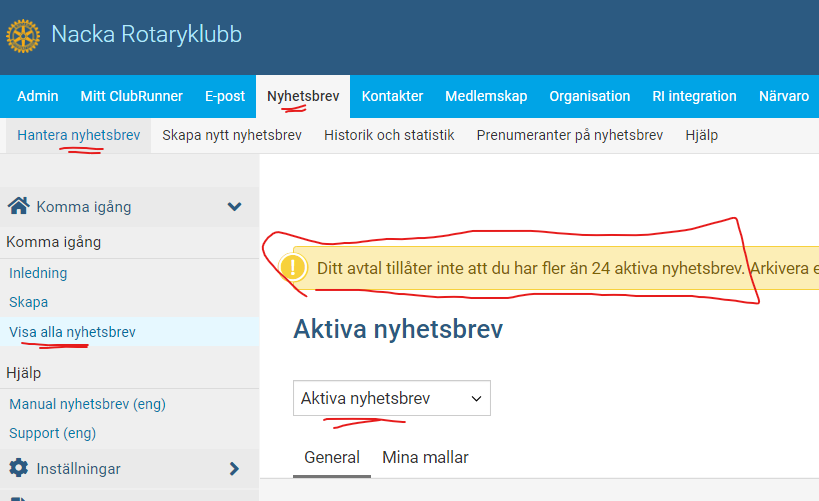Open the E-post menu item

click(225, 96)
